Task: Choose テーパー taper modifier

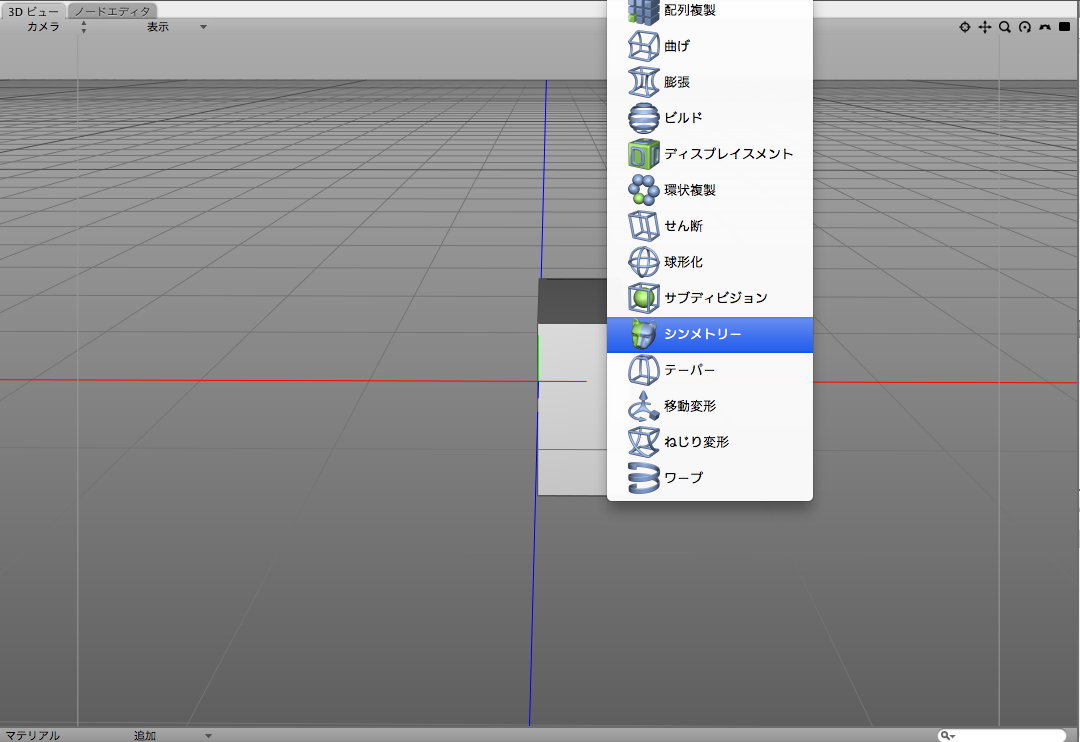Action: click(x=709, y=370)
